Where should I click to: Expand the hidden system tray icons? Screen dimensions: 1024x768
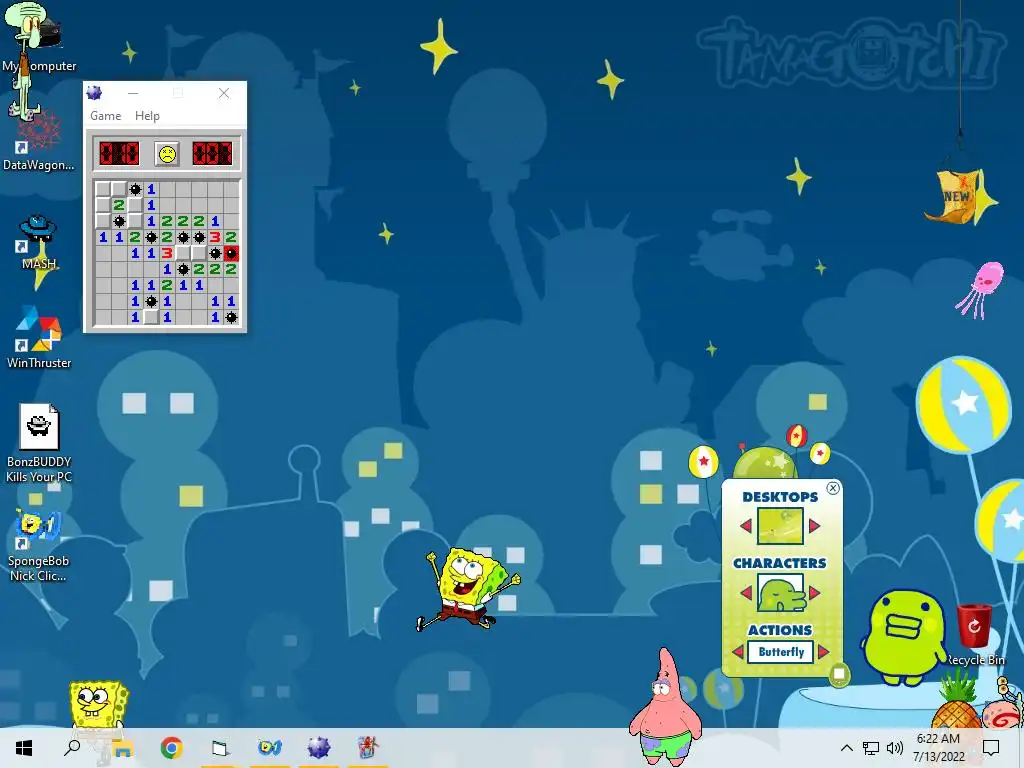(x=846, y=748)
